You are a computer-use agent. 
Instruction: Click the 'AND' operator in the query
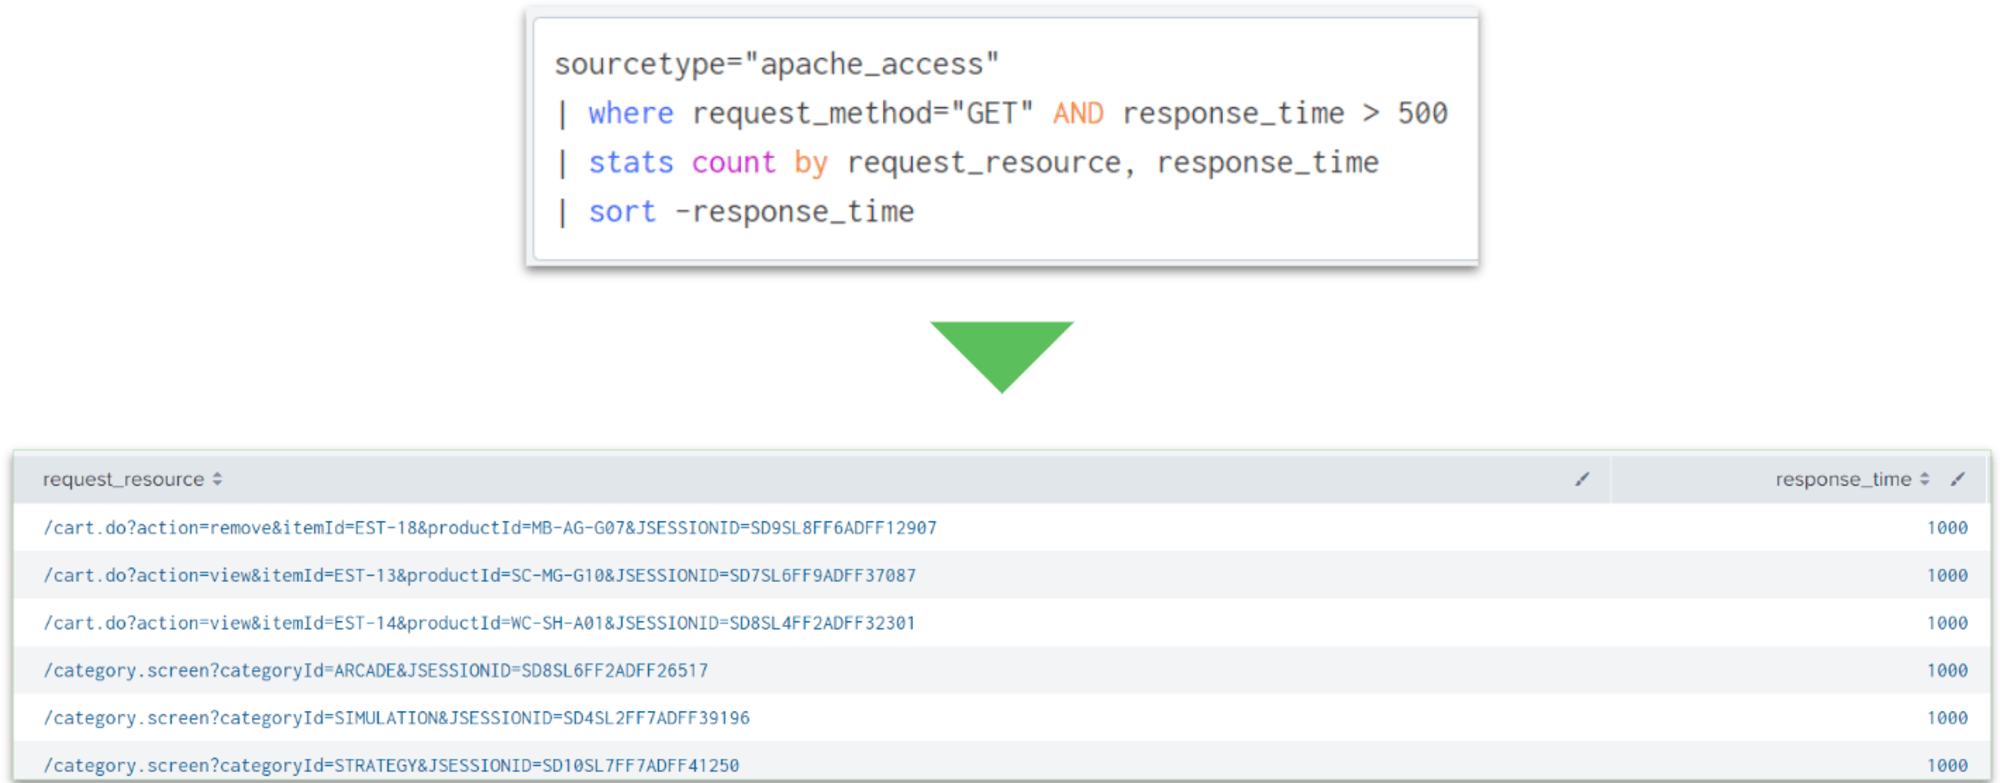click(x=1078, y=113)
